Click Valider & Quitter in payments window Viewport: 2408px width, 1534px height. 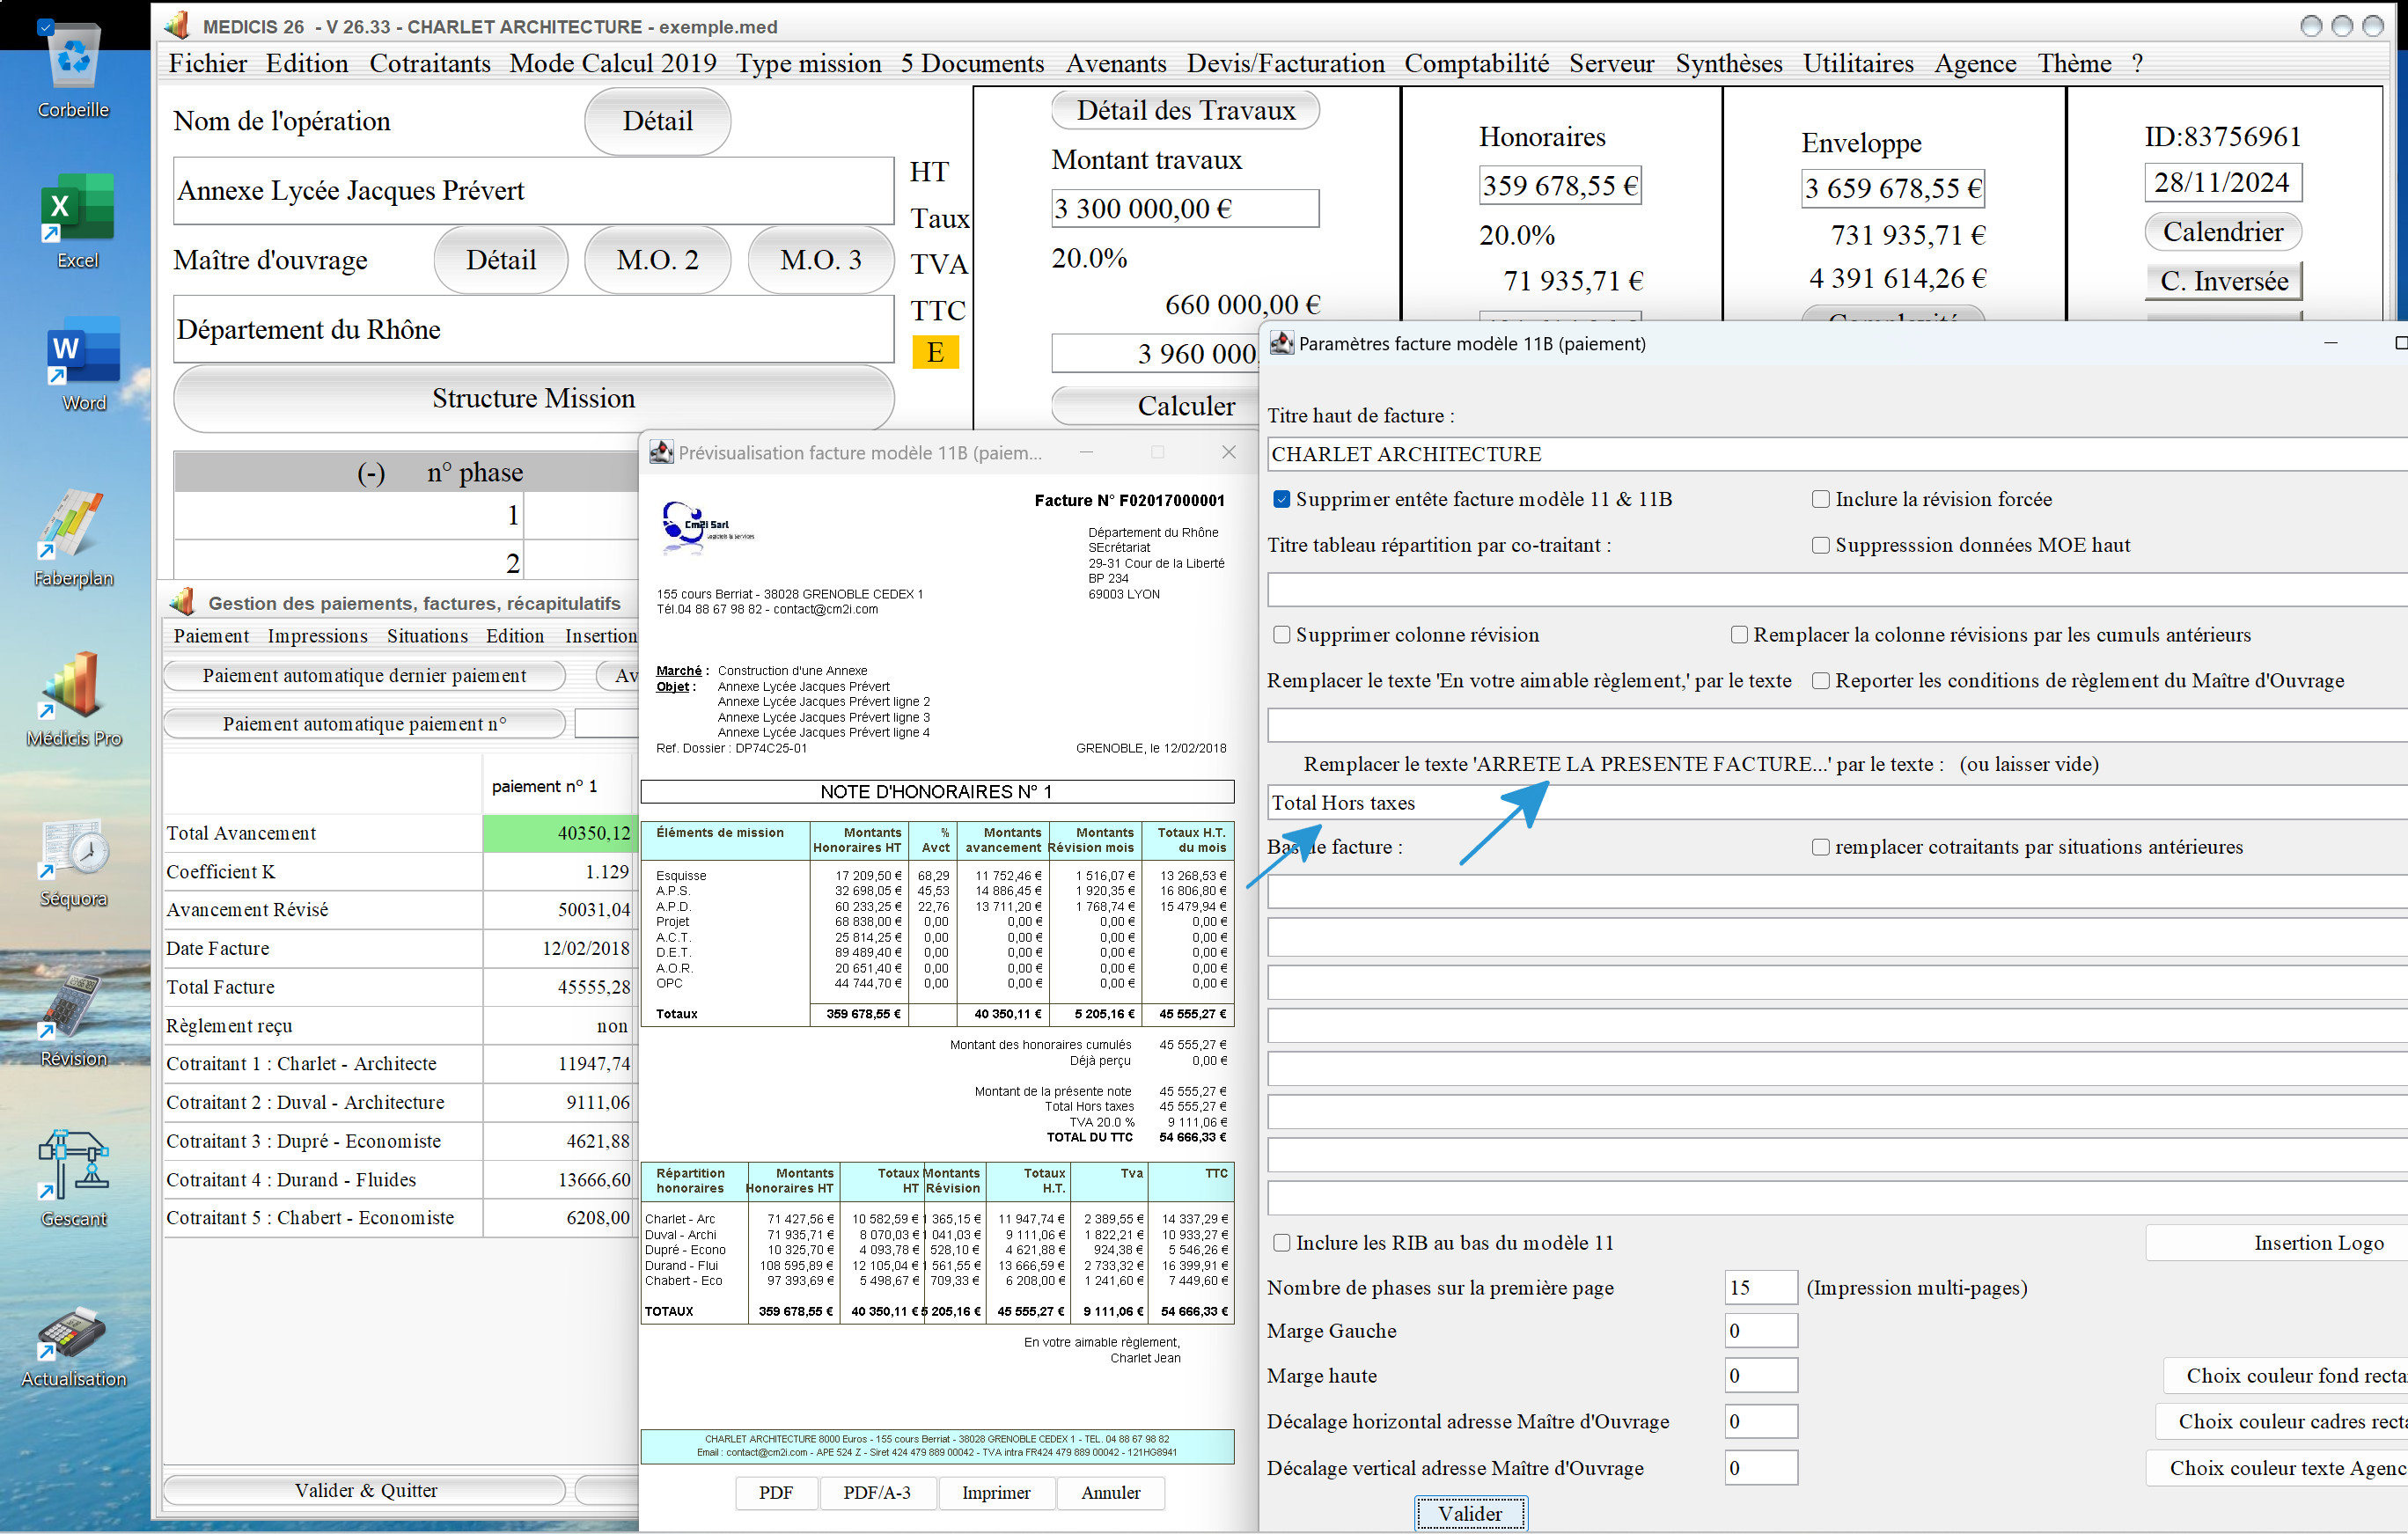coord(365,1490)
